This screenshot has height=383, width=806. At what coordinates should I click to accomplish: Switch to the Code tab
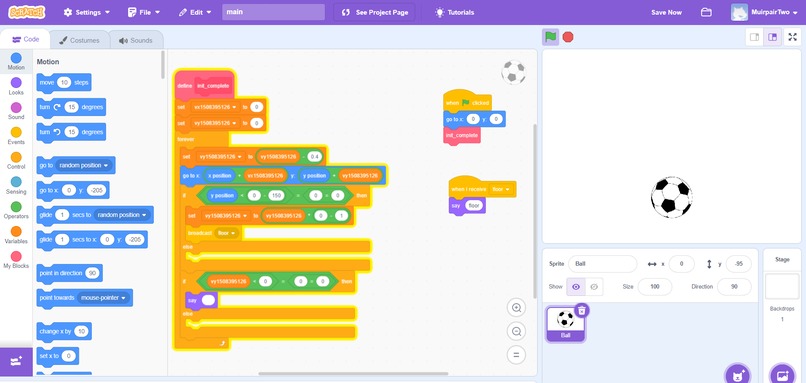pos(25,39)
